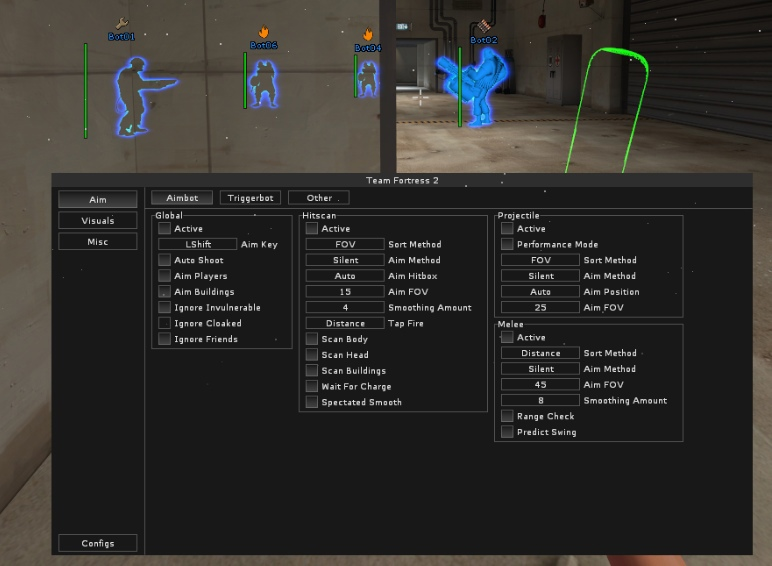Click the class icon above Bot02

tap(484, 26)
